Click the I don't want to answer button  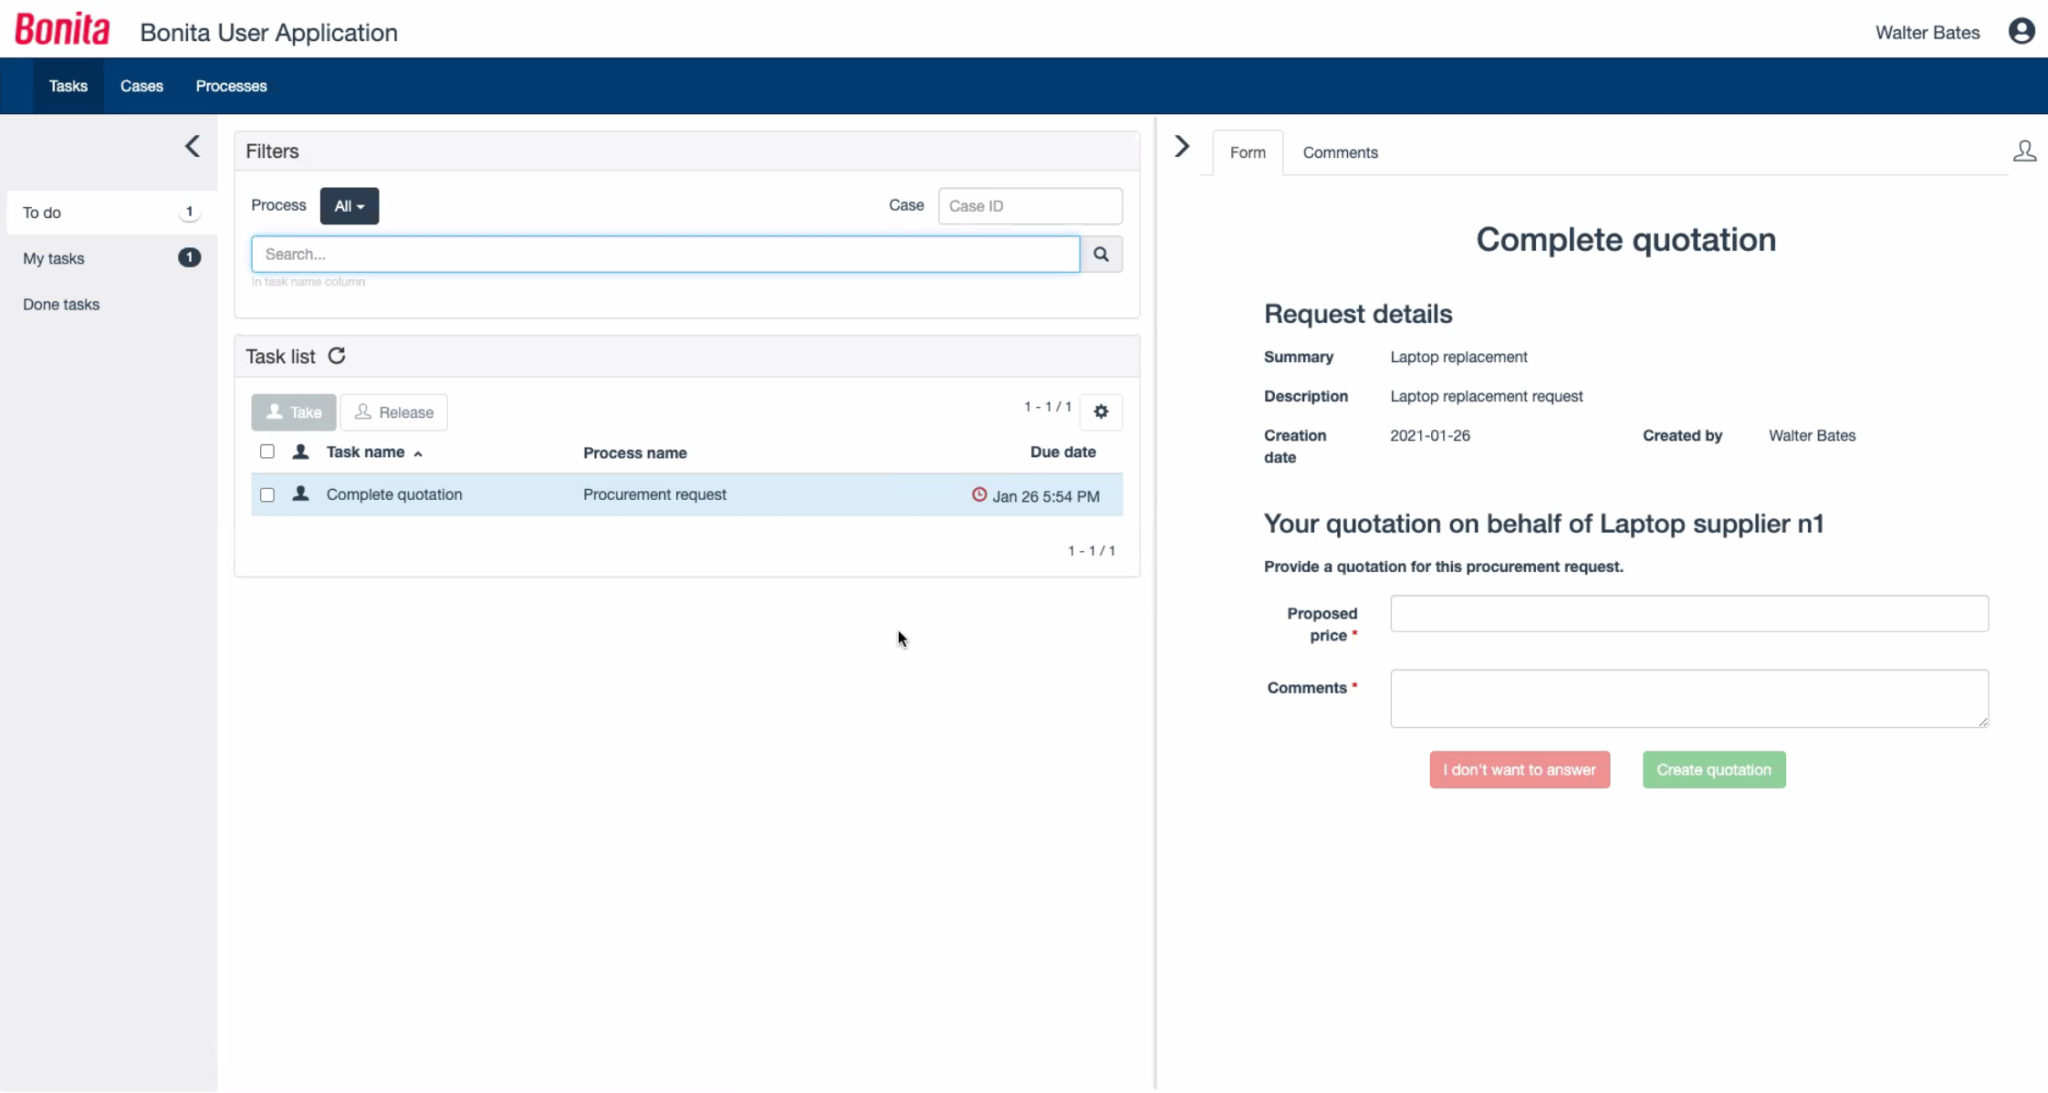pos(1518,769)
